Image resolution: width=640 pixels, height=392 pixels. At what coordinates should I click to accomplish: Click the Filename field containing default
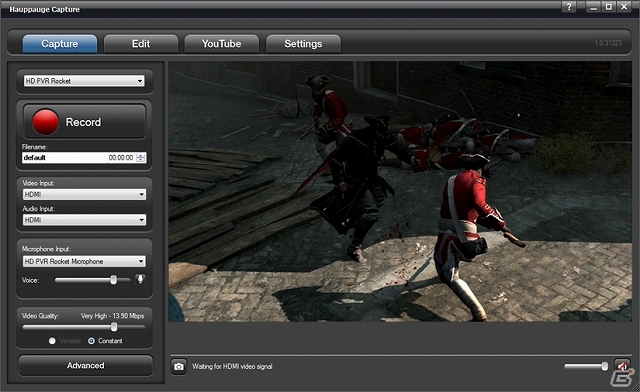(x=64, y=158)
